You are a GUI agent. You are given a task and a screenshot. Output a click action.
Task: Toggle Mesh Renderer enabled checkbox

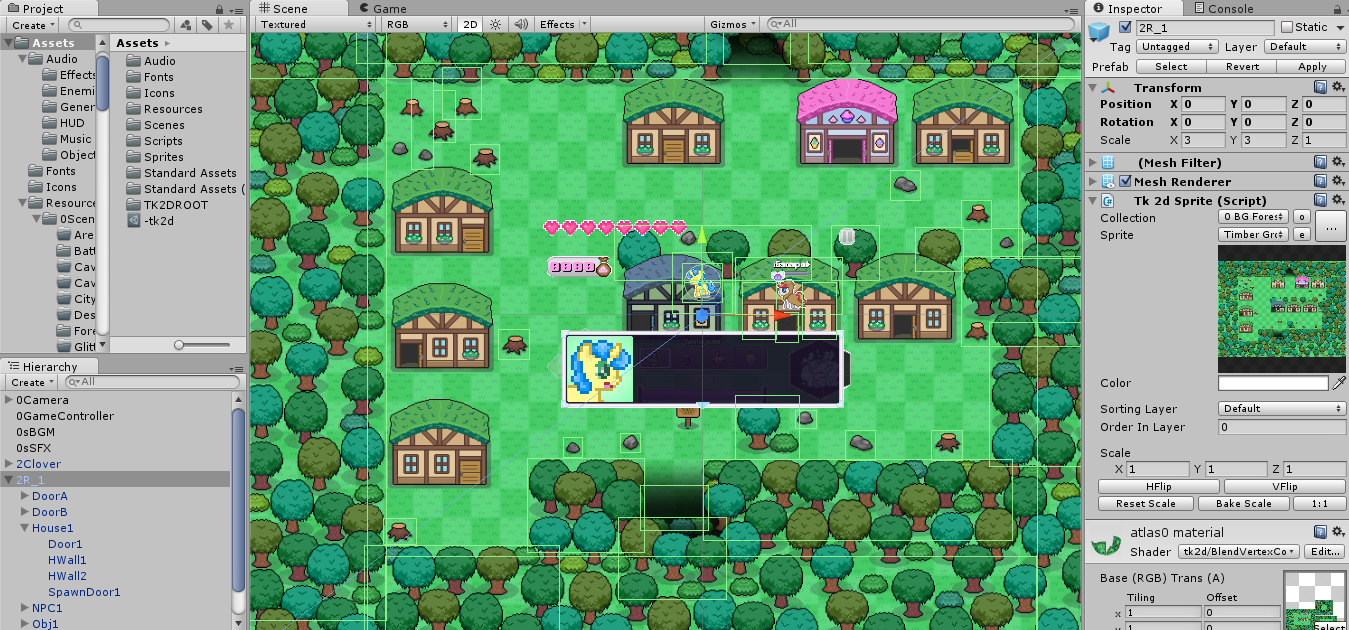(1125, 181)
